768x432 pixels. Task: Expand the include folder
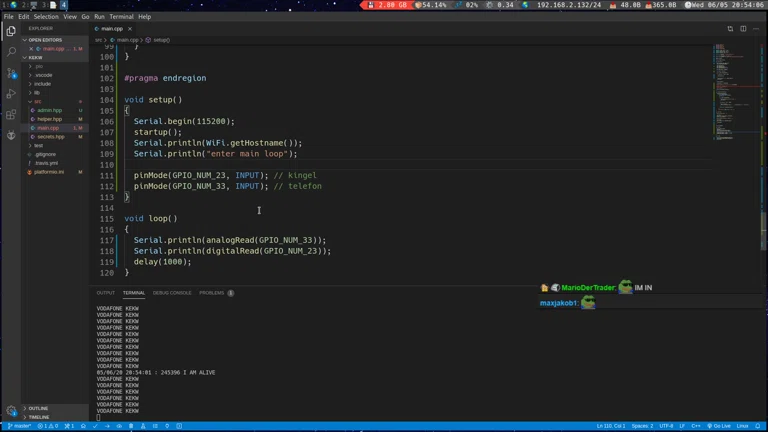[42, 84]
